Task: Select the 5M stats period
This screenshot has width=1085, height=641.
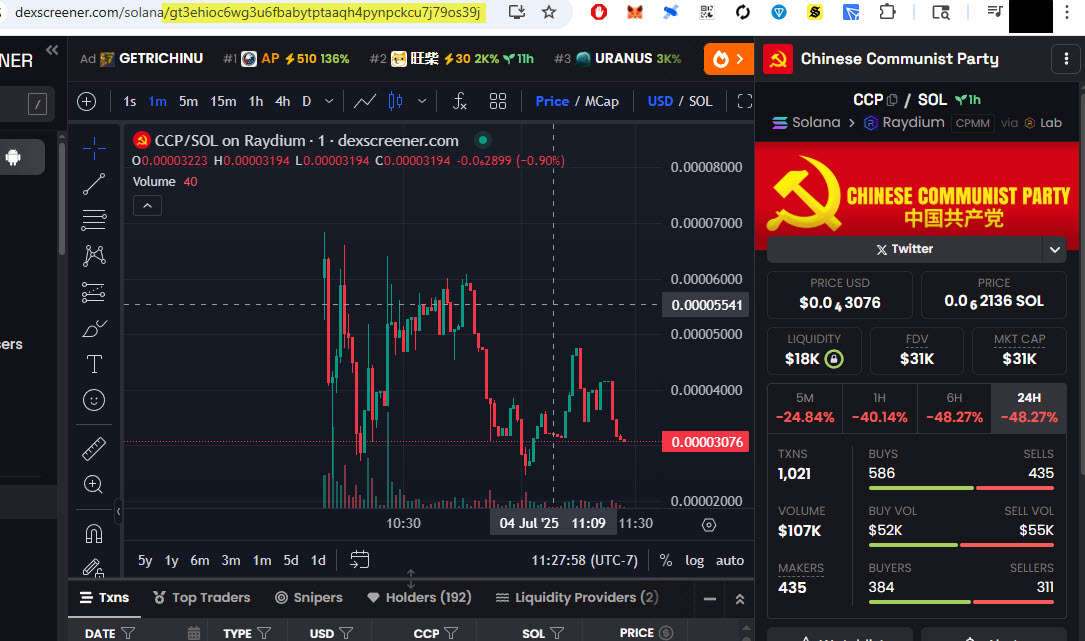Action: point(805,408)
